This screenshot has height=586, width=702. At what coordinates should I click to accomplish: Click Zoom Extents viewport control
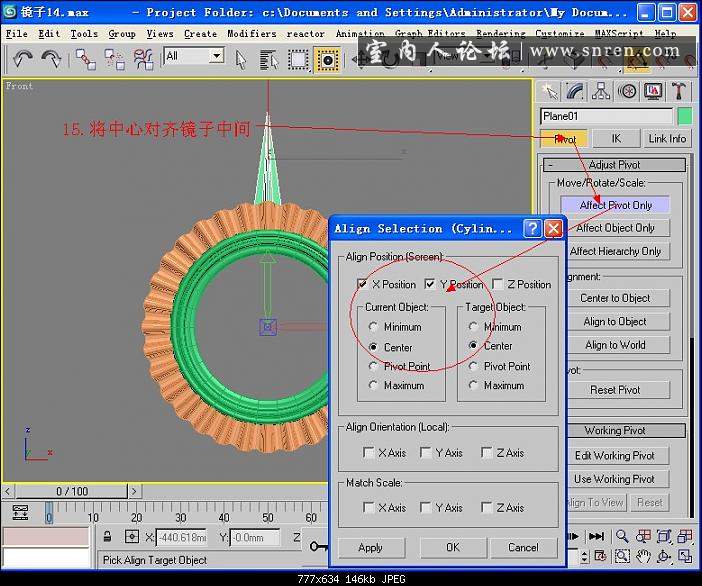coord(664,536)
